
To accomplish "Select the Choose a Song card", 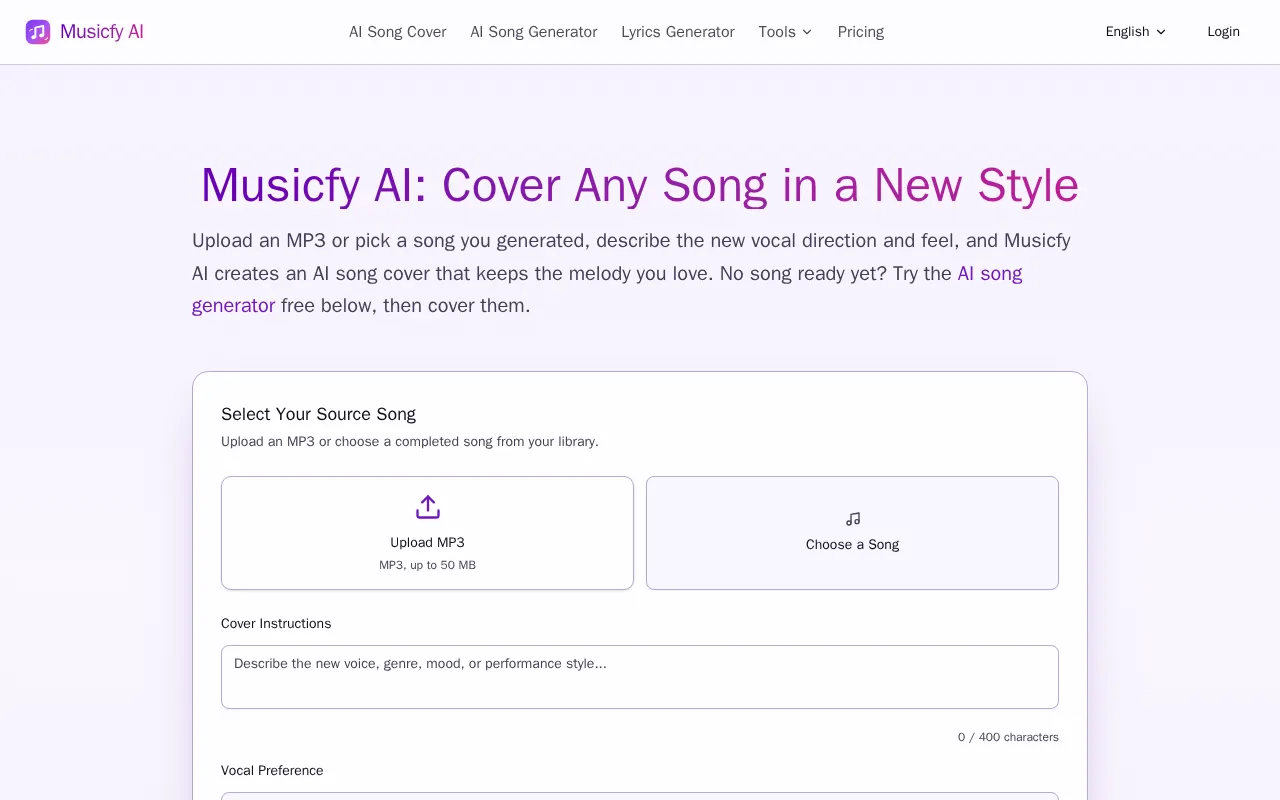I will (852, 533).
